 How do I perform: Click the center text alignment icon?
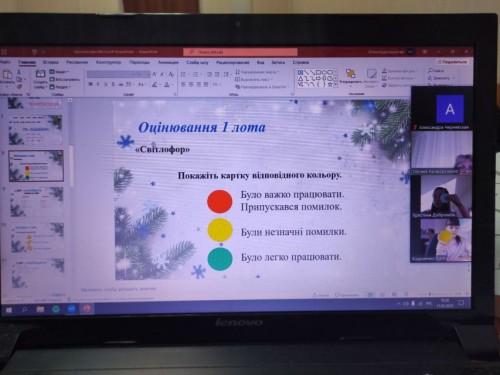[x=191, y=85]
